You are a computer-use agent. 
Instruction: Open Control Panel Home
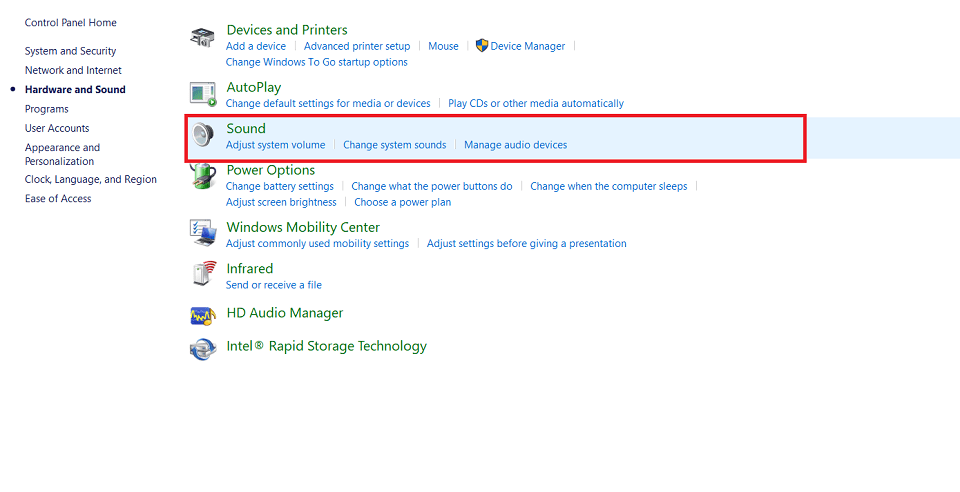(70, 23)
